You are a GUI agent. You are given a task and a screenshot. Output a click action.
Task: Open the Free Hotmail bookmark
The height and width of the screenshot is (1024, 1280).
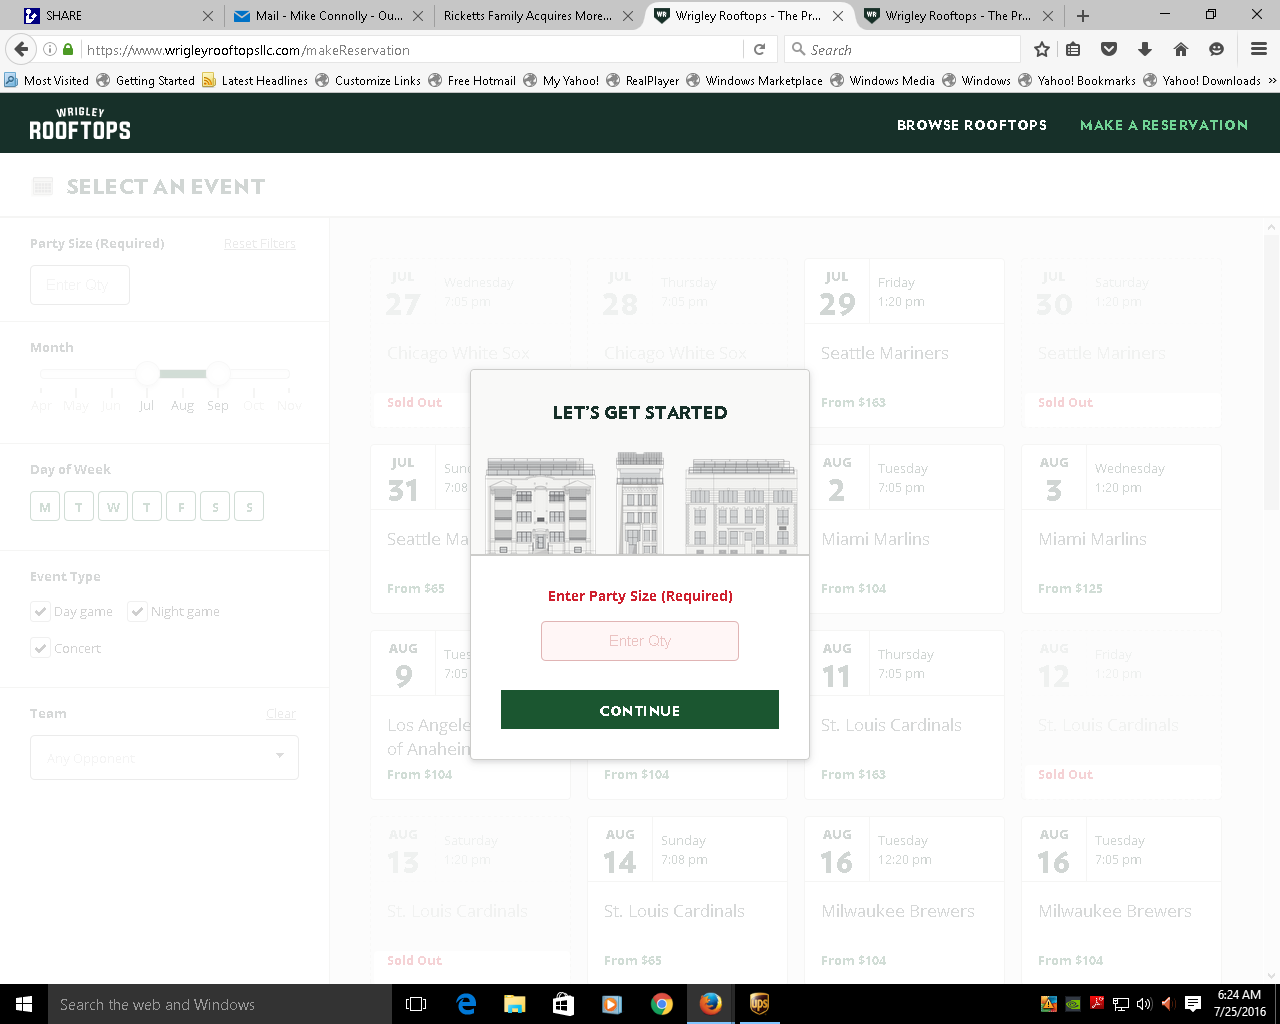pos(472,80)
